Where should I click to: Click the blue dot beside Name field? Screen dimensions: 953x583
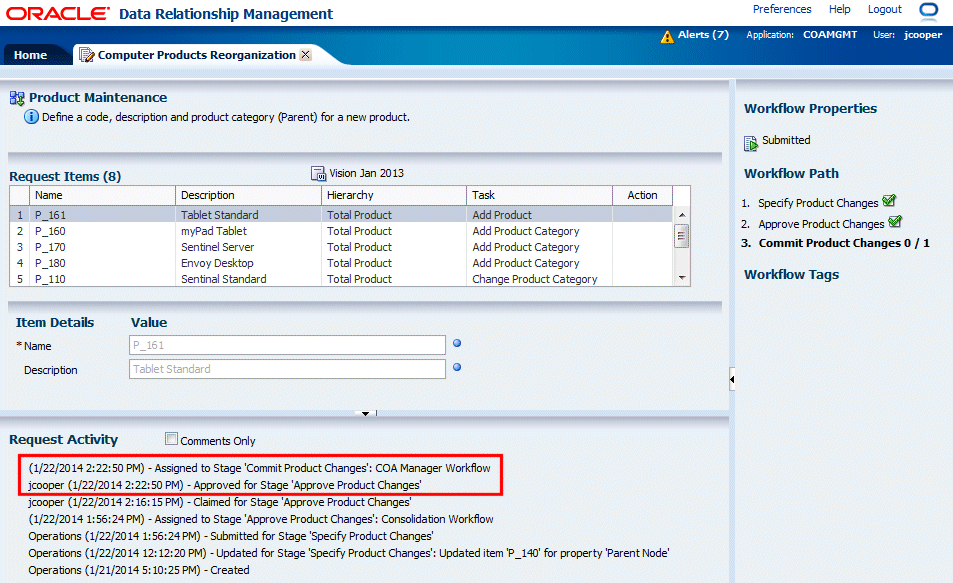pos(457,344)
